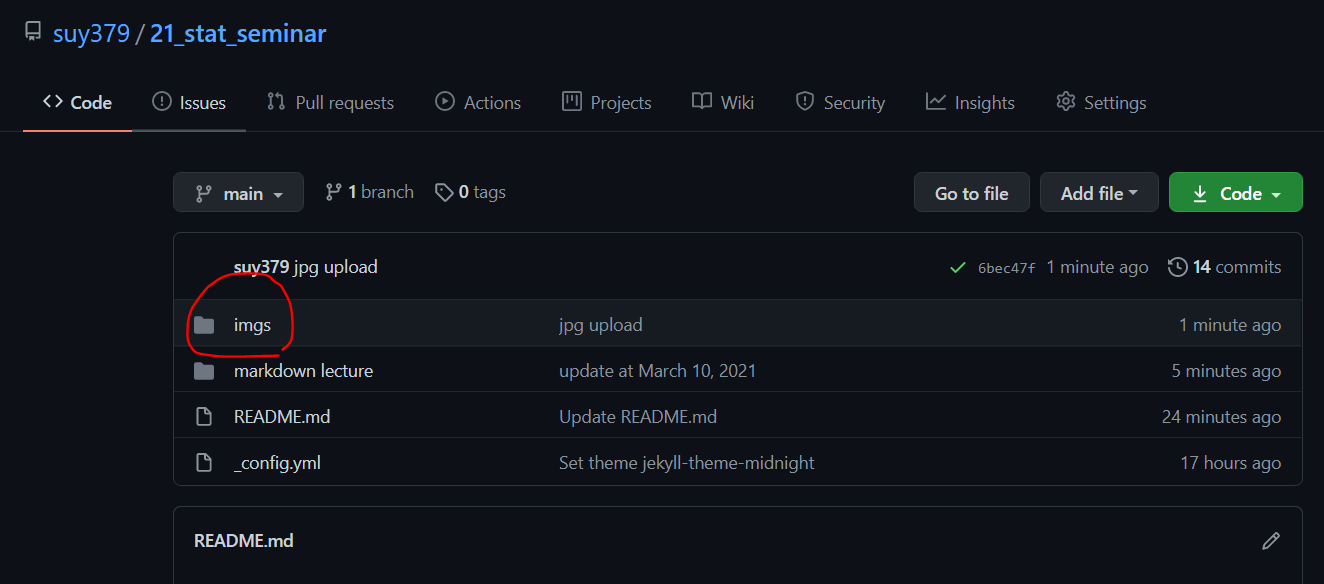Open 'update at March 10, 2021' commit

(657, 371)
